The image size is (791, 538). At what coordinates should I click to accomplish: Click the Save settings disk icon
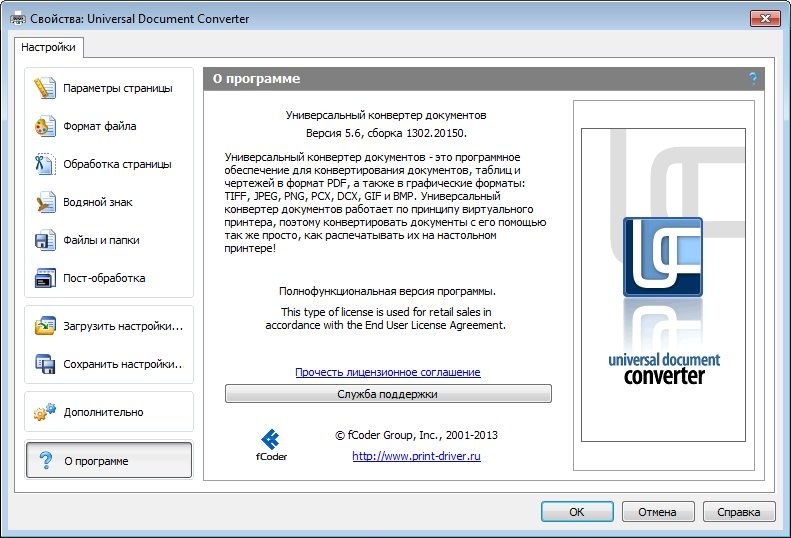pyautogui.click(x=45, y=364)
